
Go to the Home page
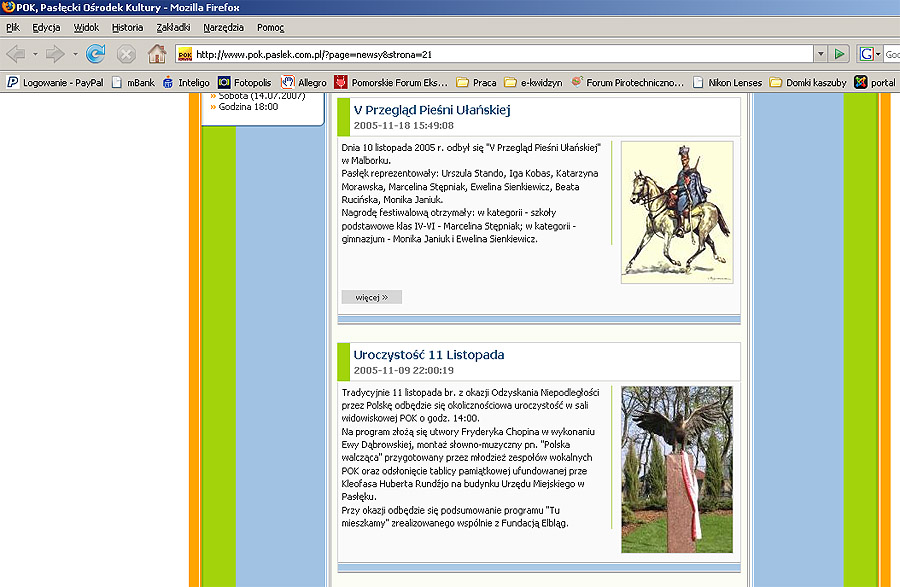tap(157, 54)
